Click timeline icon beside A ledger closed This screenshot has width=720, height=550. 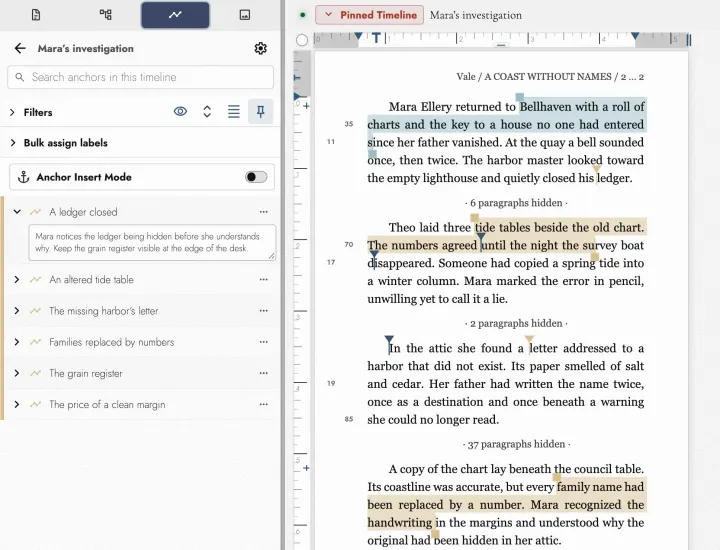(x=35, y=212)
